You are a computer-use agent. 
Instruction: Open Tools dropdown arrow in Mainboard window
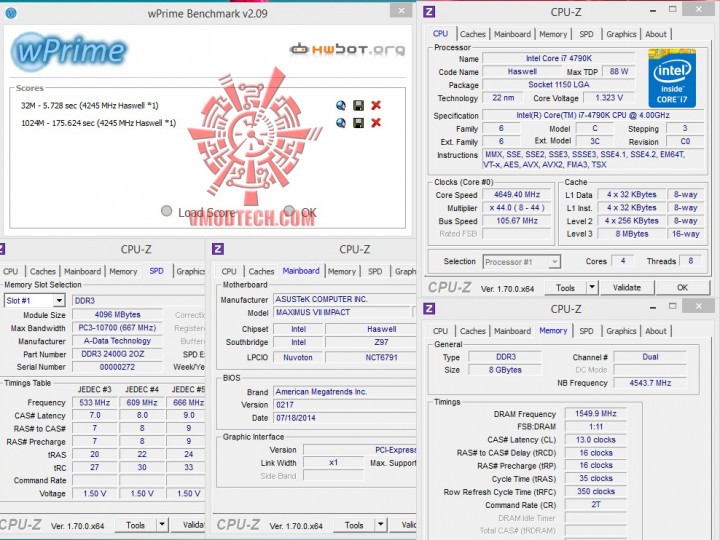(381, 524)
